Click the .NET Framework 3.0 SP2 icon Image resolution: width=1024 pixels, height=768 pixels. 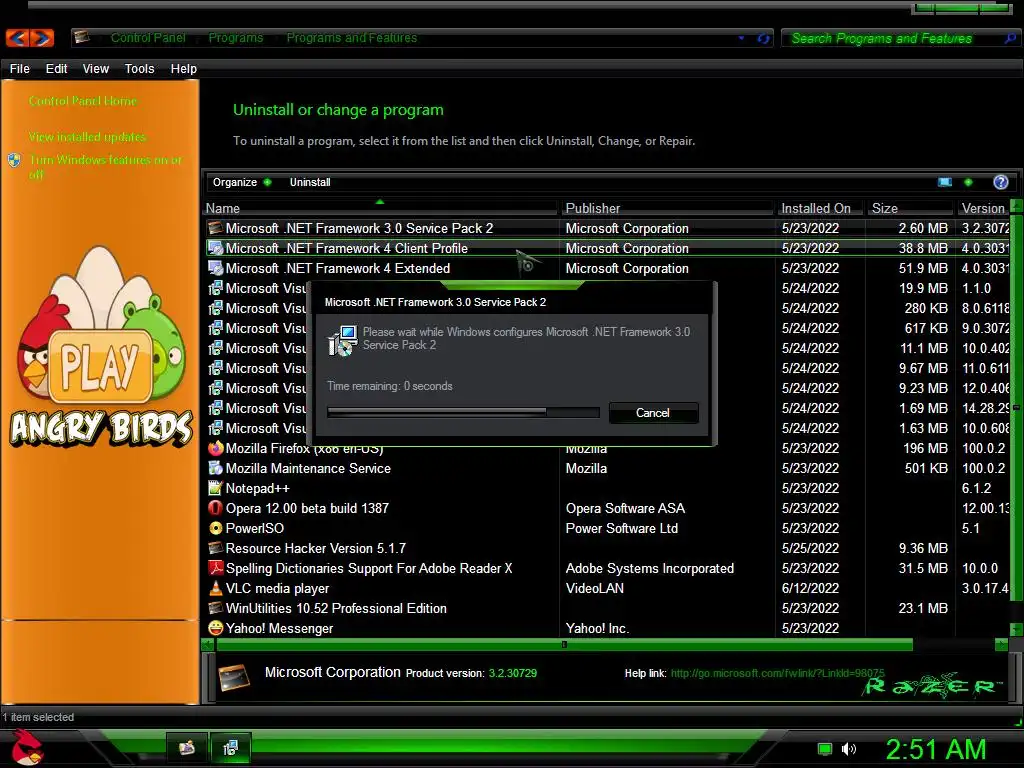coord(215,228)
